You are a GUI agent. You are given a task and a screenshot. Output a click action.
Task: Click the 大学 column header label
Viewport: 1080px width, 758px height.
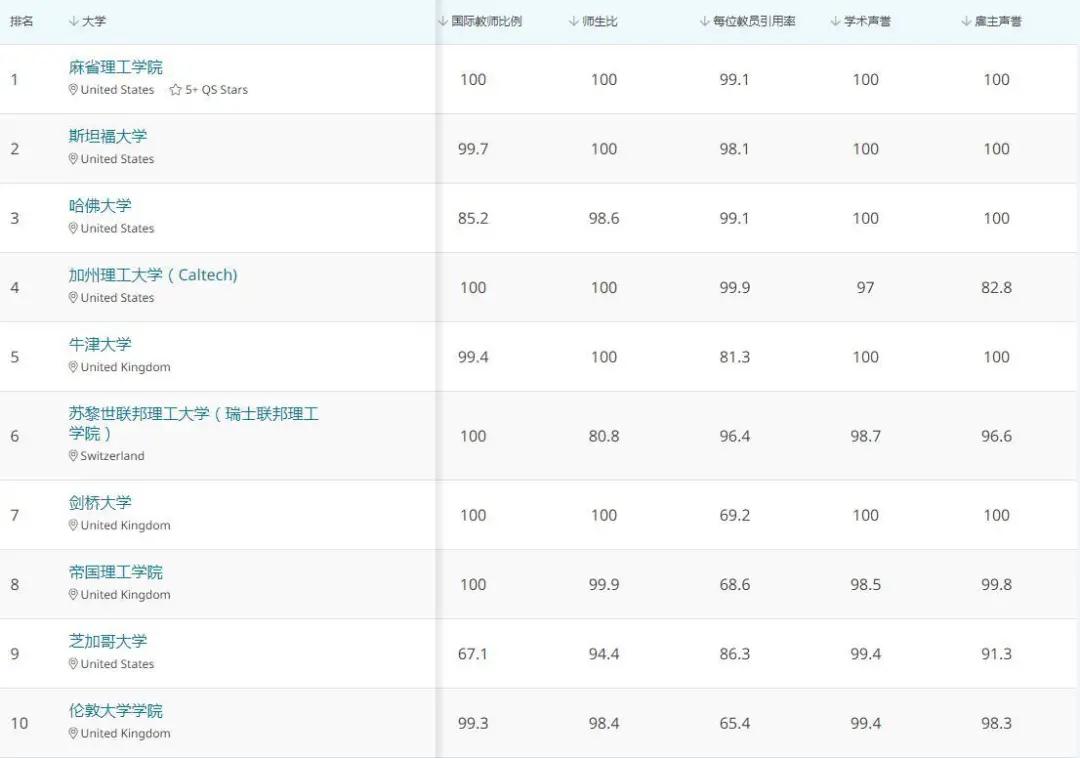click(x=94, y=21)
